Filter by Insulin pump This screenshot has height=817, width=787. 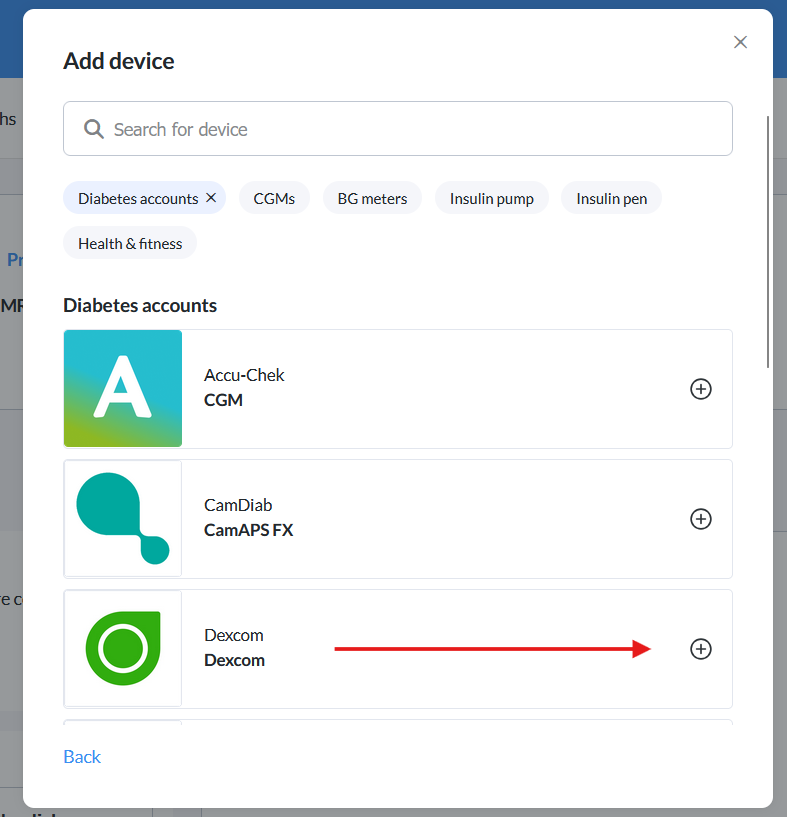click(x=491, y=198)
